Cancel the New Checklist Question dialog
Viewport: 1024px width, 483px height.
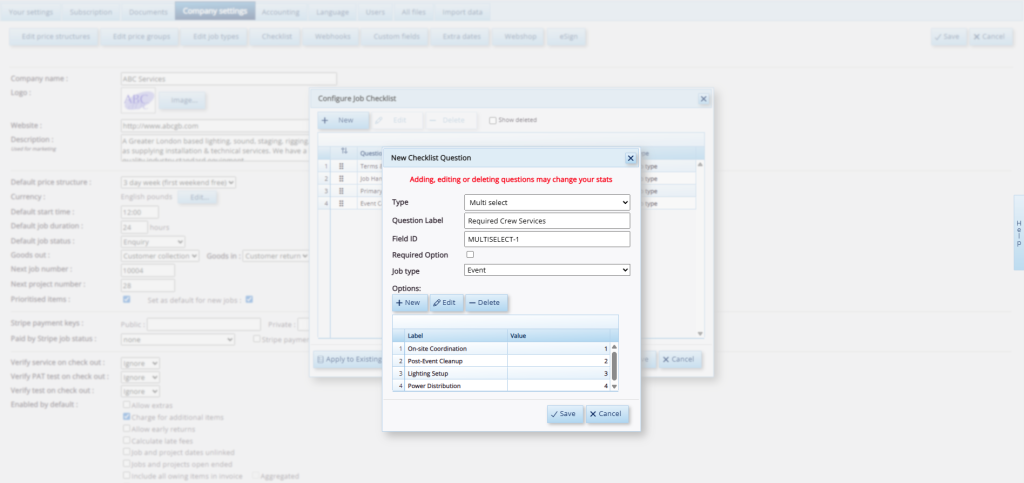click(x=607, y=414)
